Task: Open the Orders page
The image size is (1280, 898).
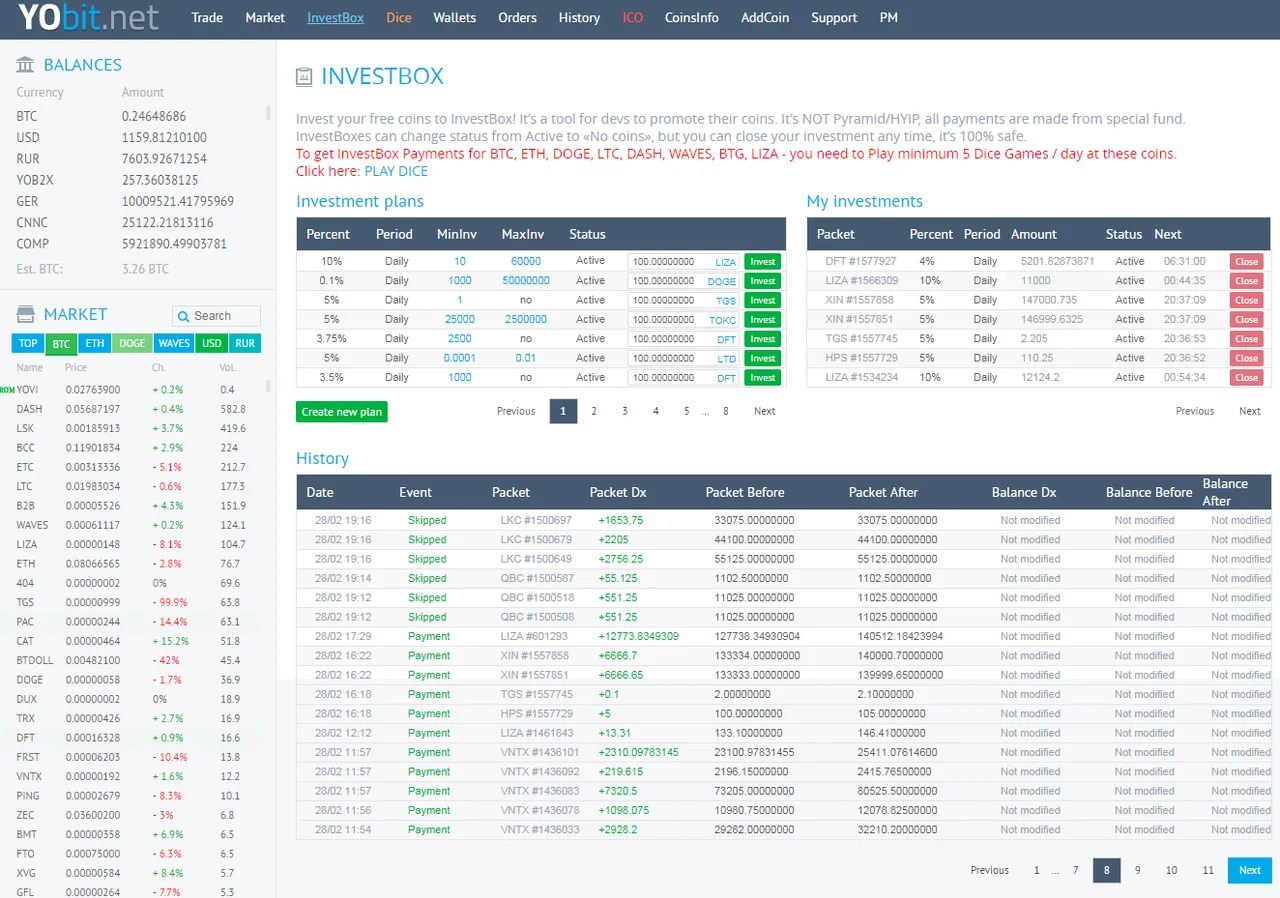Action: point(517,17)
